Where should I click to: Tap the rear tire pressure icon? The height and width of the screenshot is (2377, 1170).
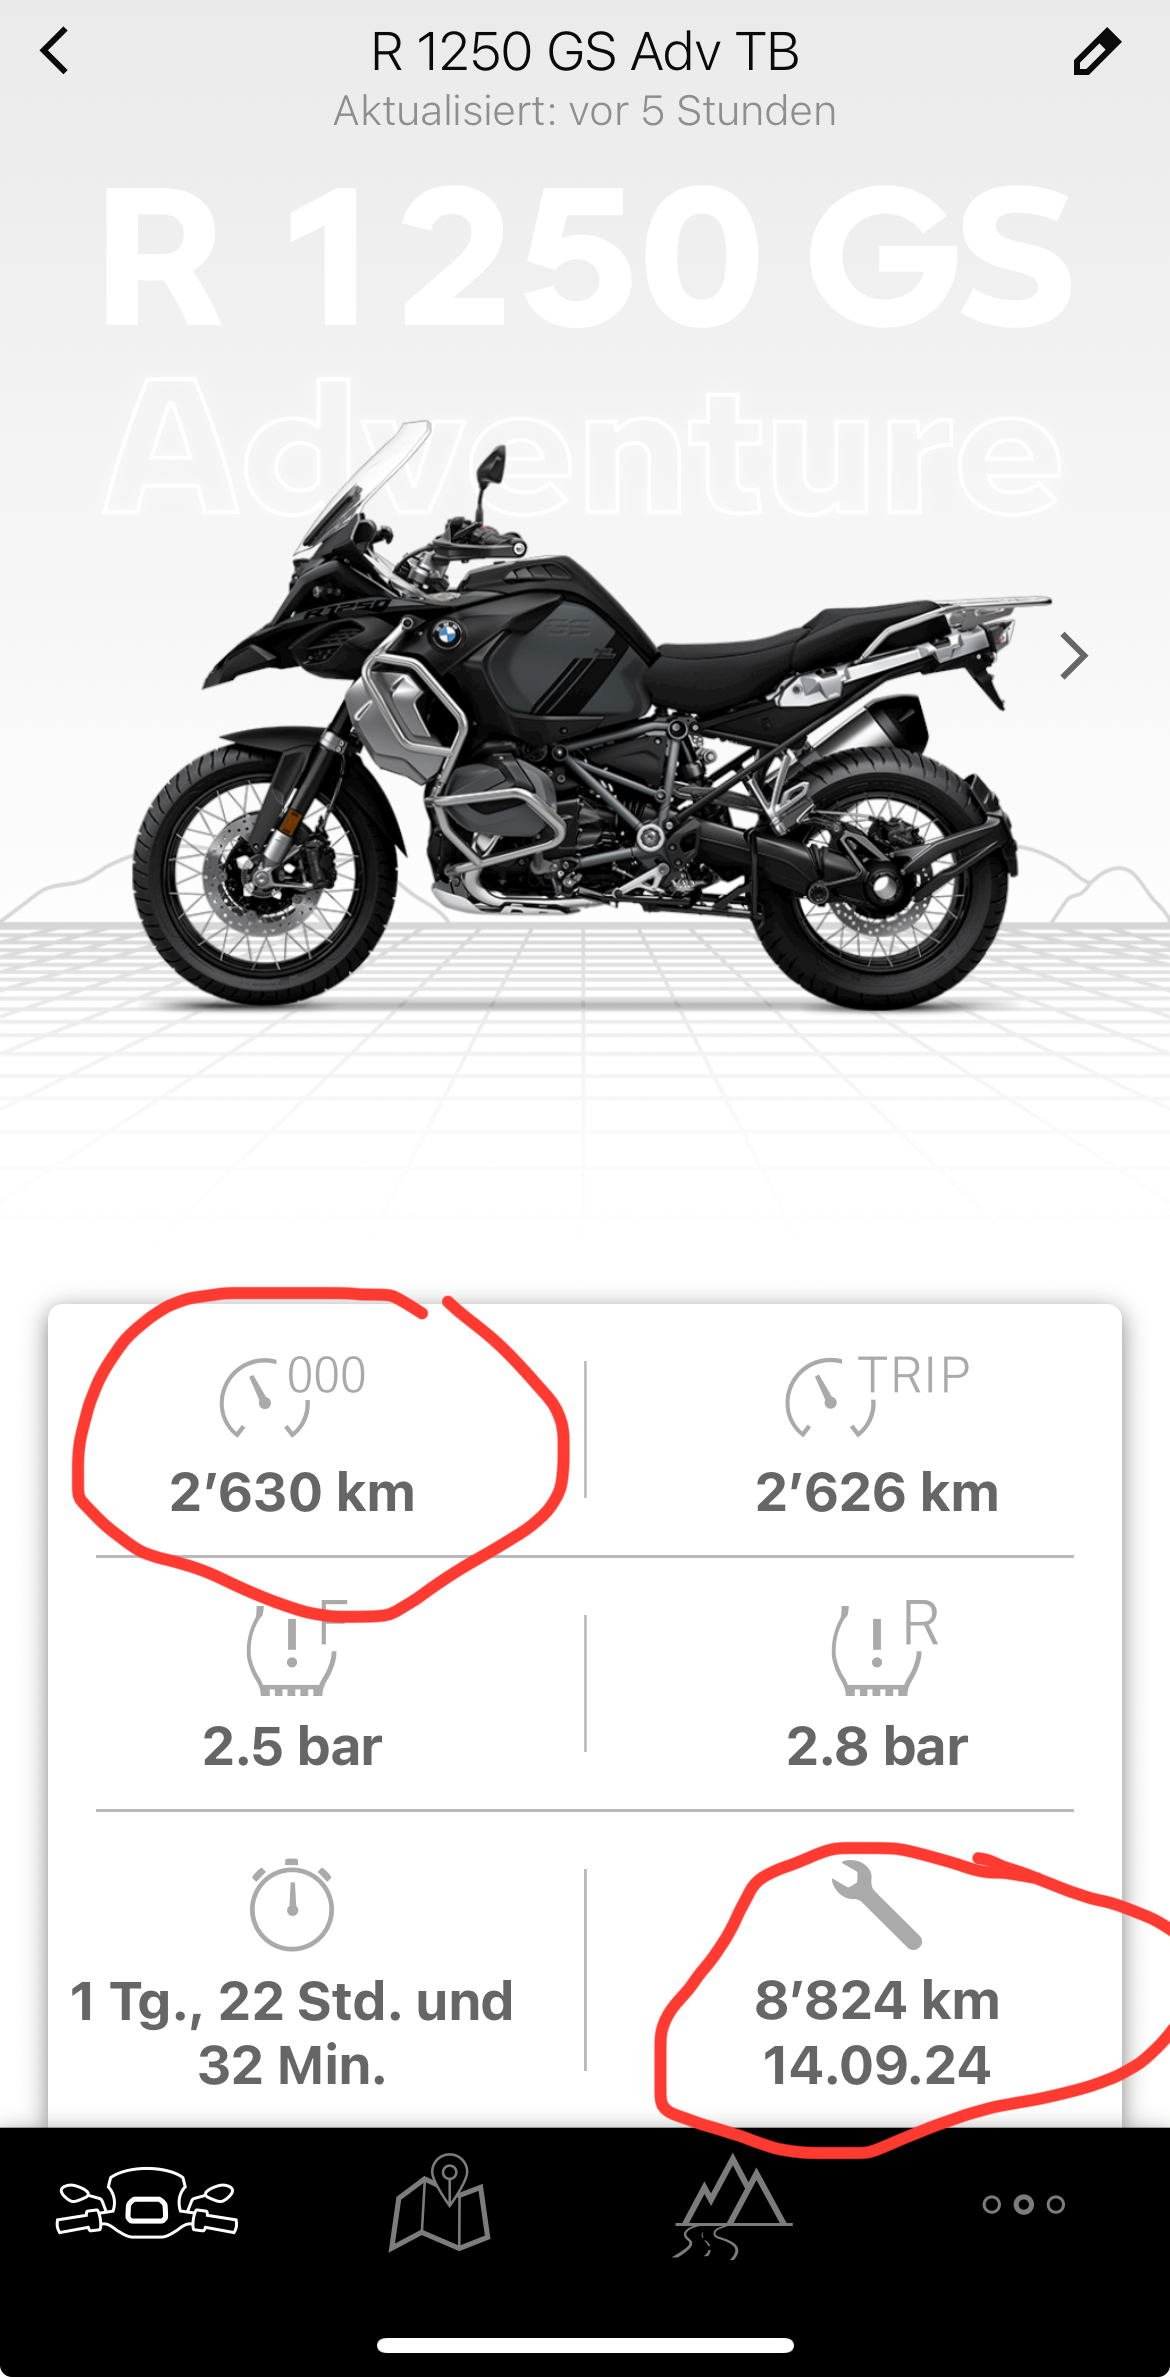tap(884, 1648)
